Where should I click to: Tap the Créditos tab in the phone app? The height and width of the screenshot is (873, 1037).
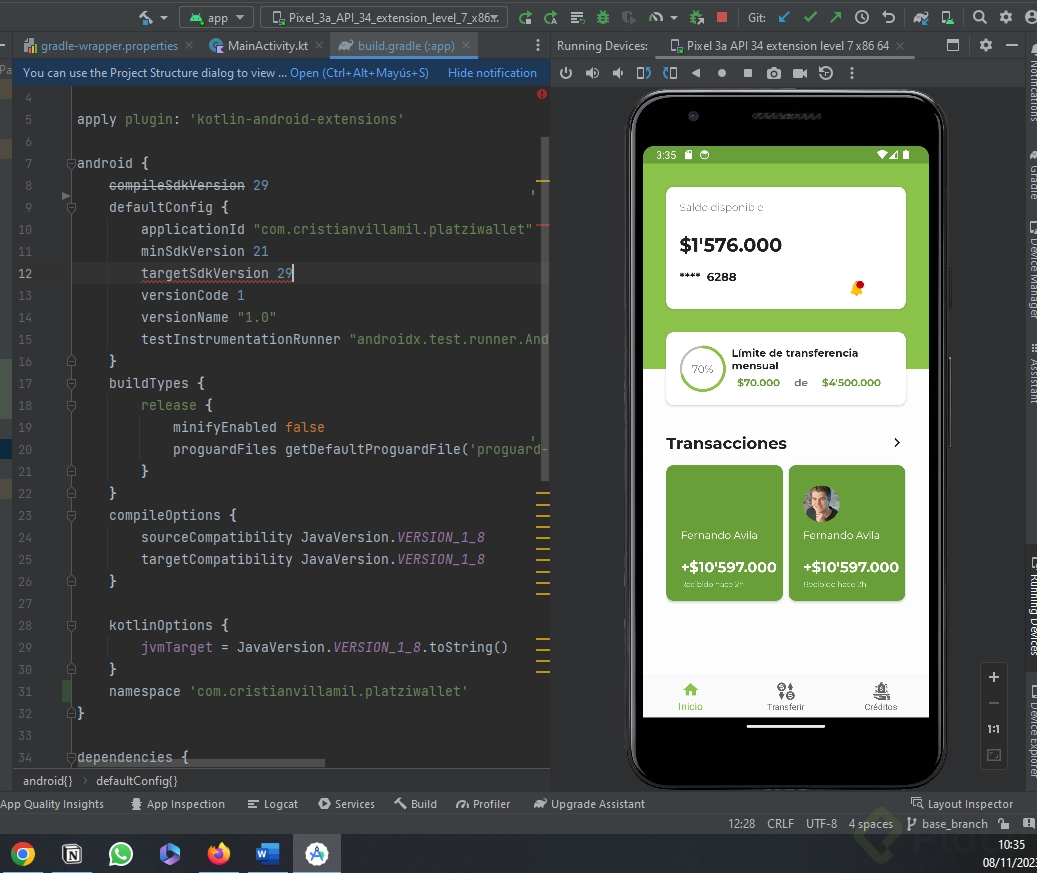point(881,696)
